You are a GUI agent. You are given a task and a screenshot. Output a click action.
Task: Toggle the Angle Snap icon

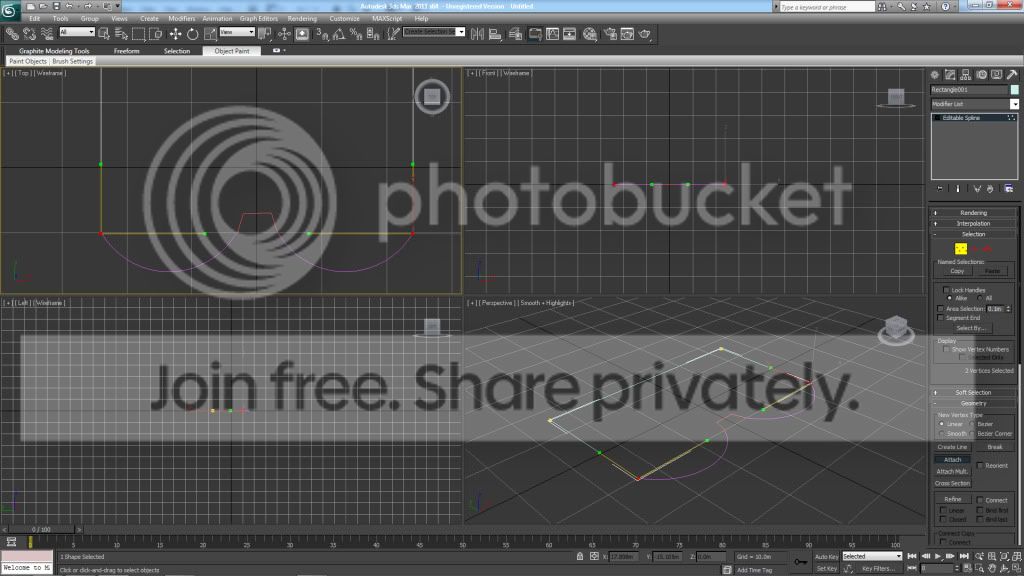pos(339,34)
